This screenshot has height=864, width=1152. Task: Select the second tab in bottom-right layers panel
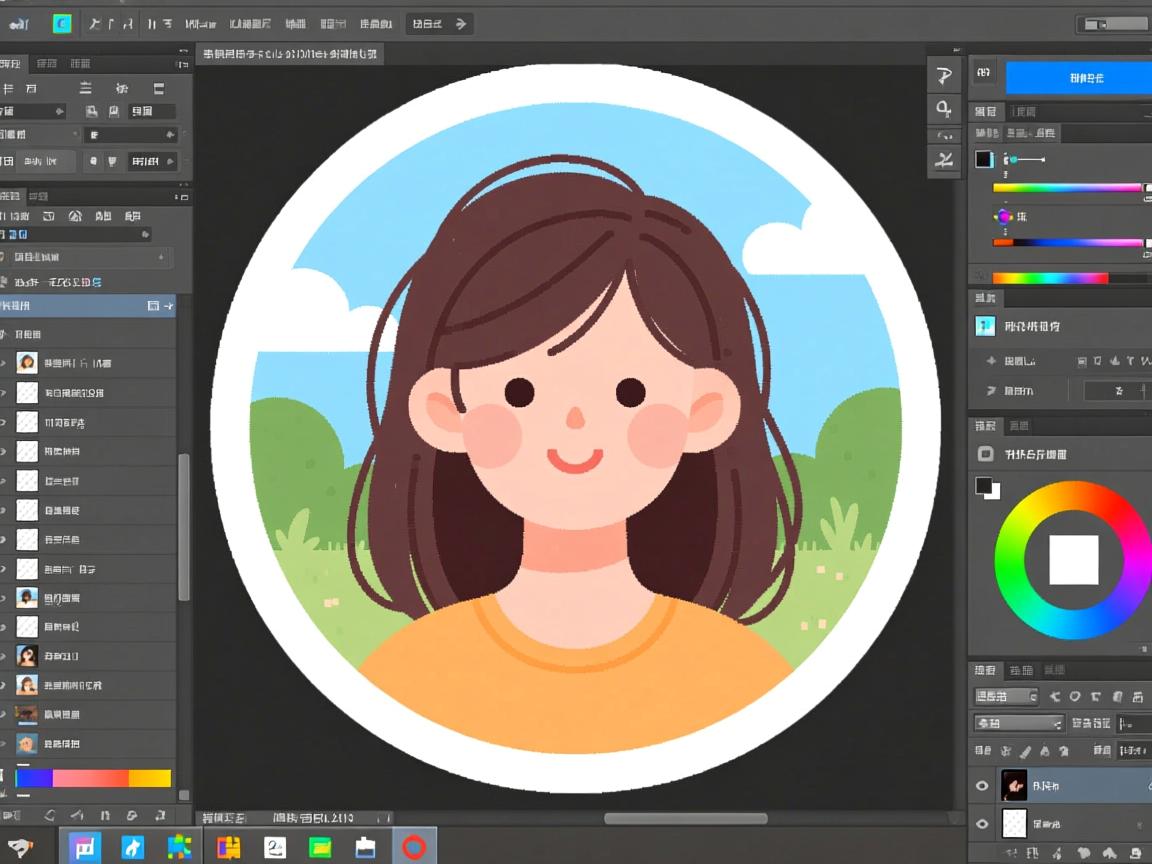click(1020, 670)
